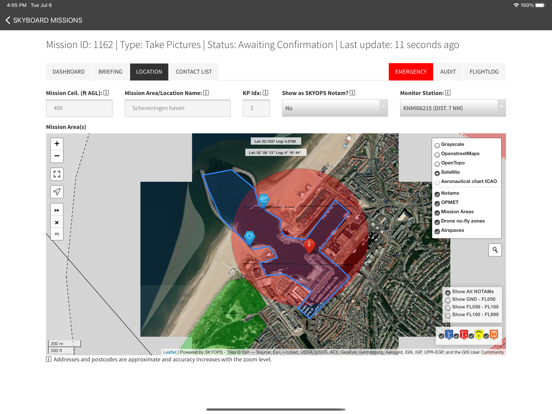Zoom in the map with plus button

click(x=57, y=144)
